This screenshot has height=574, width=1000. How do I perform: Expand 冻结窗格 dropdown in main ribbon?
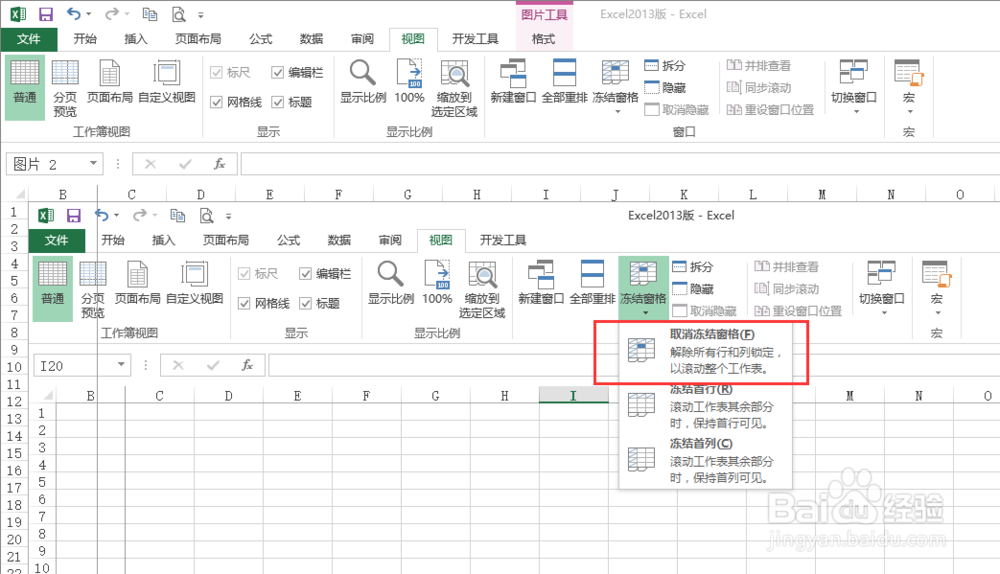[x=617, y=112]
